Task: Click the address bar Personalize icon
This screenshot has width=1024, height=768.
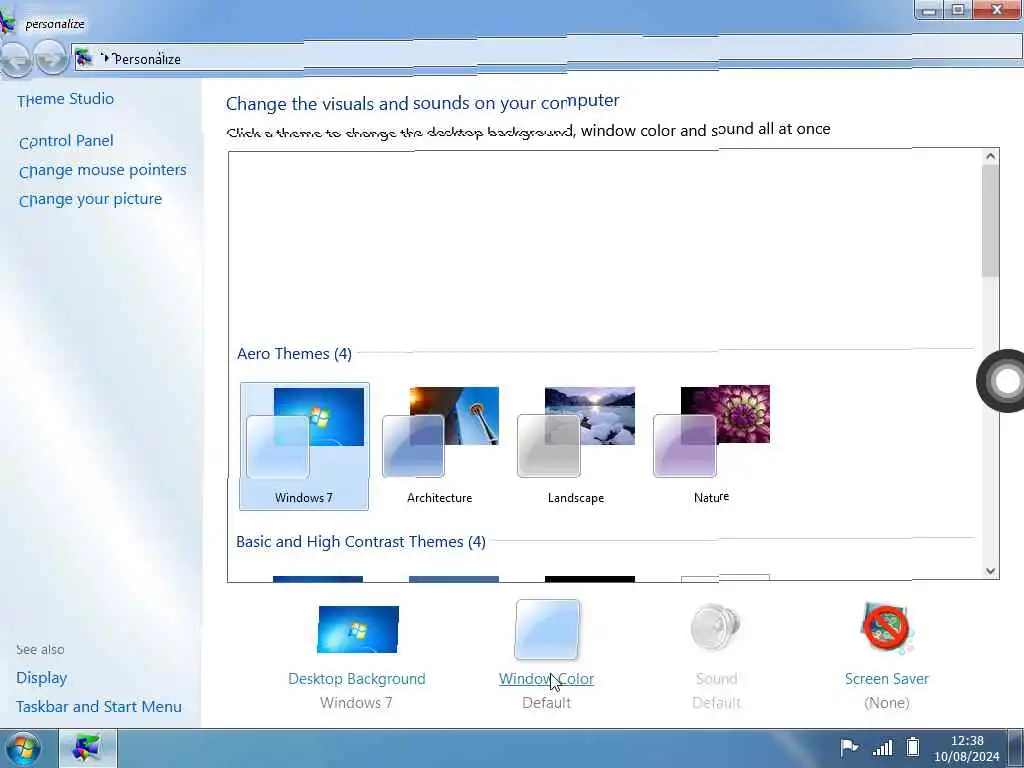Action: click(84, 59)
